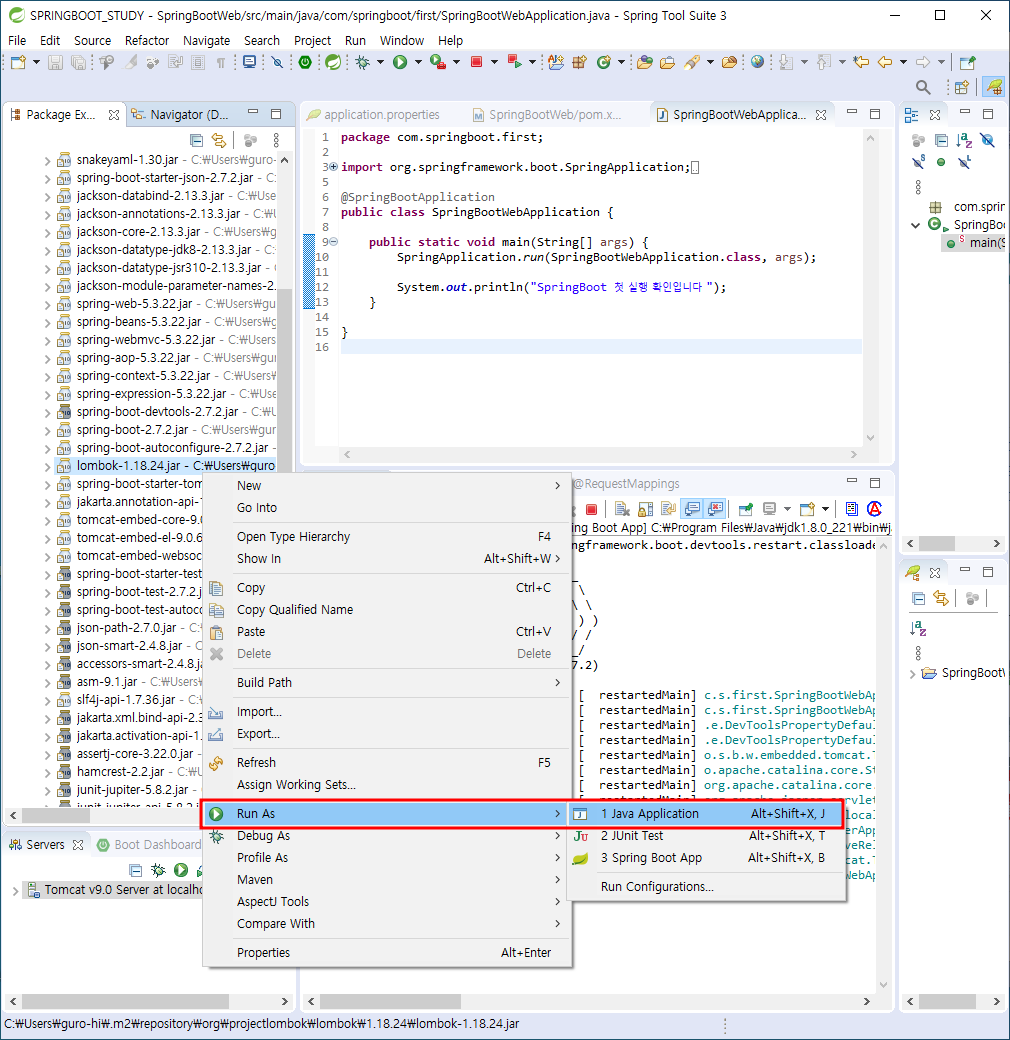This screenshot has width=1010, height=1040.
Task: Toggle Show Console When Standard Out Changes
Action: click(692, 509)
